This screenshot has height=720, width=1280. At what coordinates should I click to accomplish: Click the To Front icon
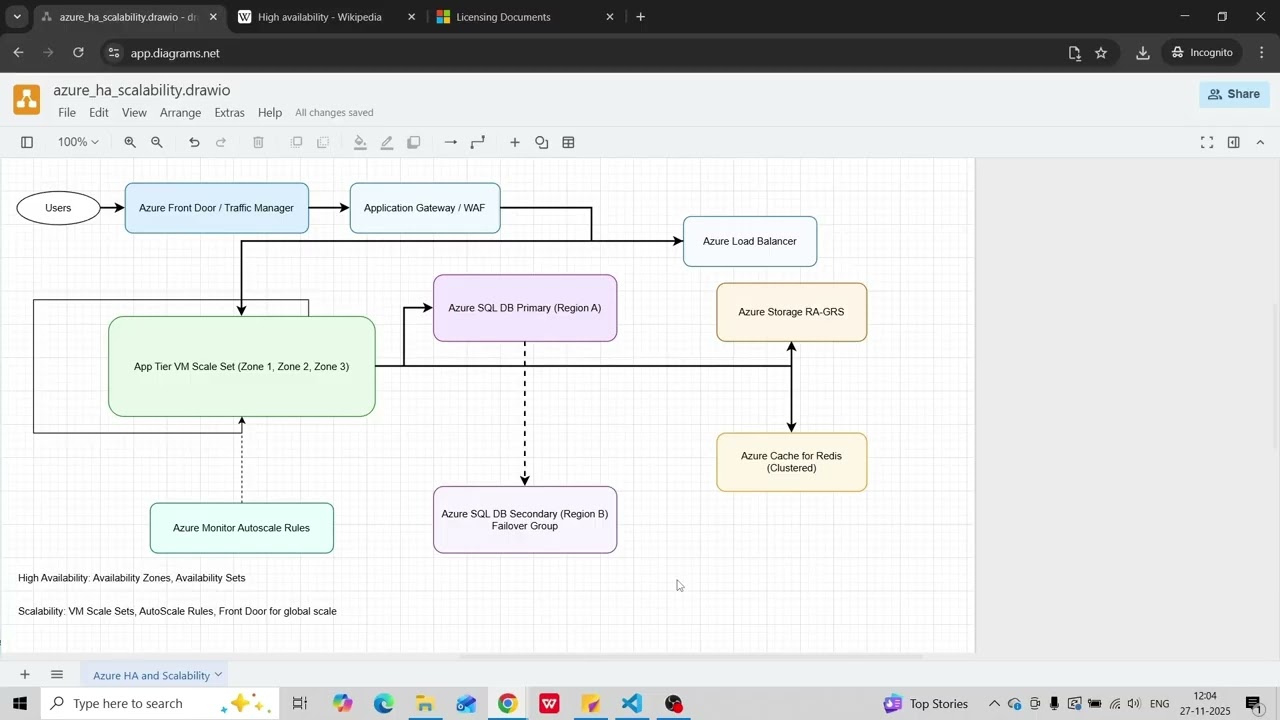(x=296, y=143)
